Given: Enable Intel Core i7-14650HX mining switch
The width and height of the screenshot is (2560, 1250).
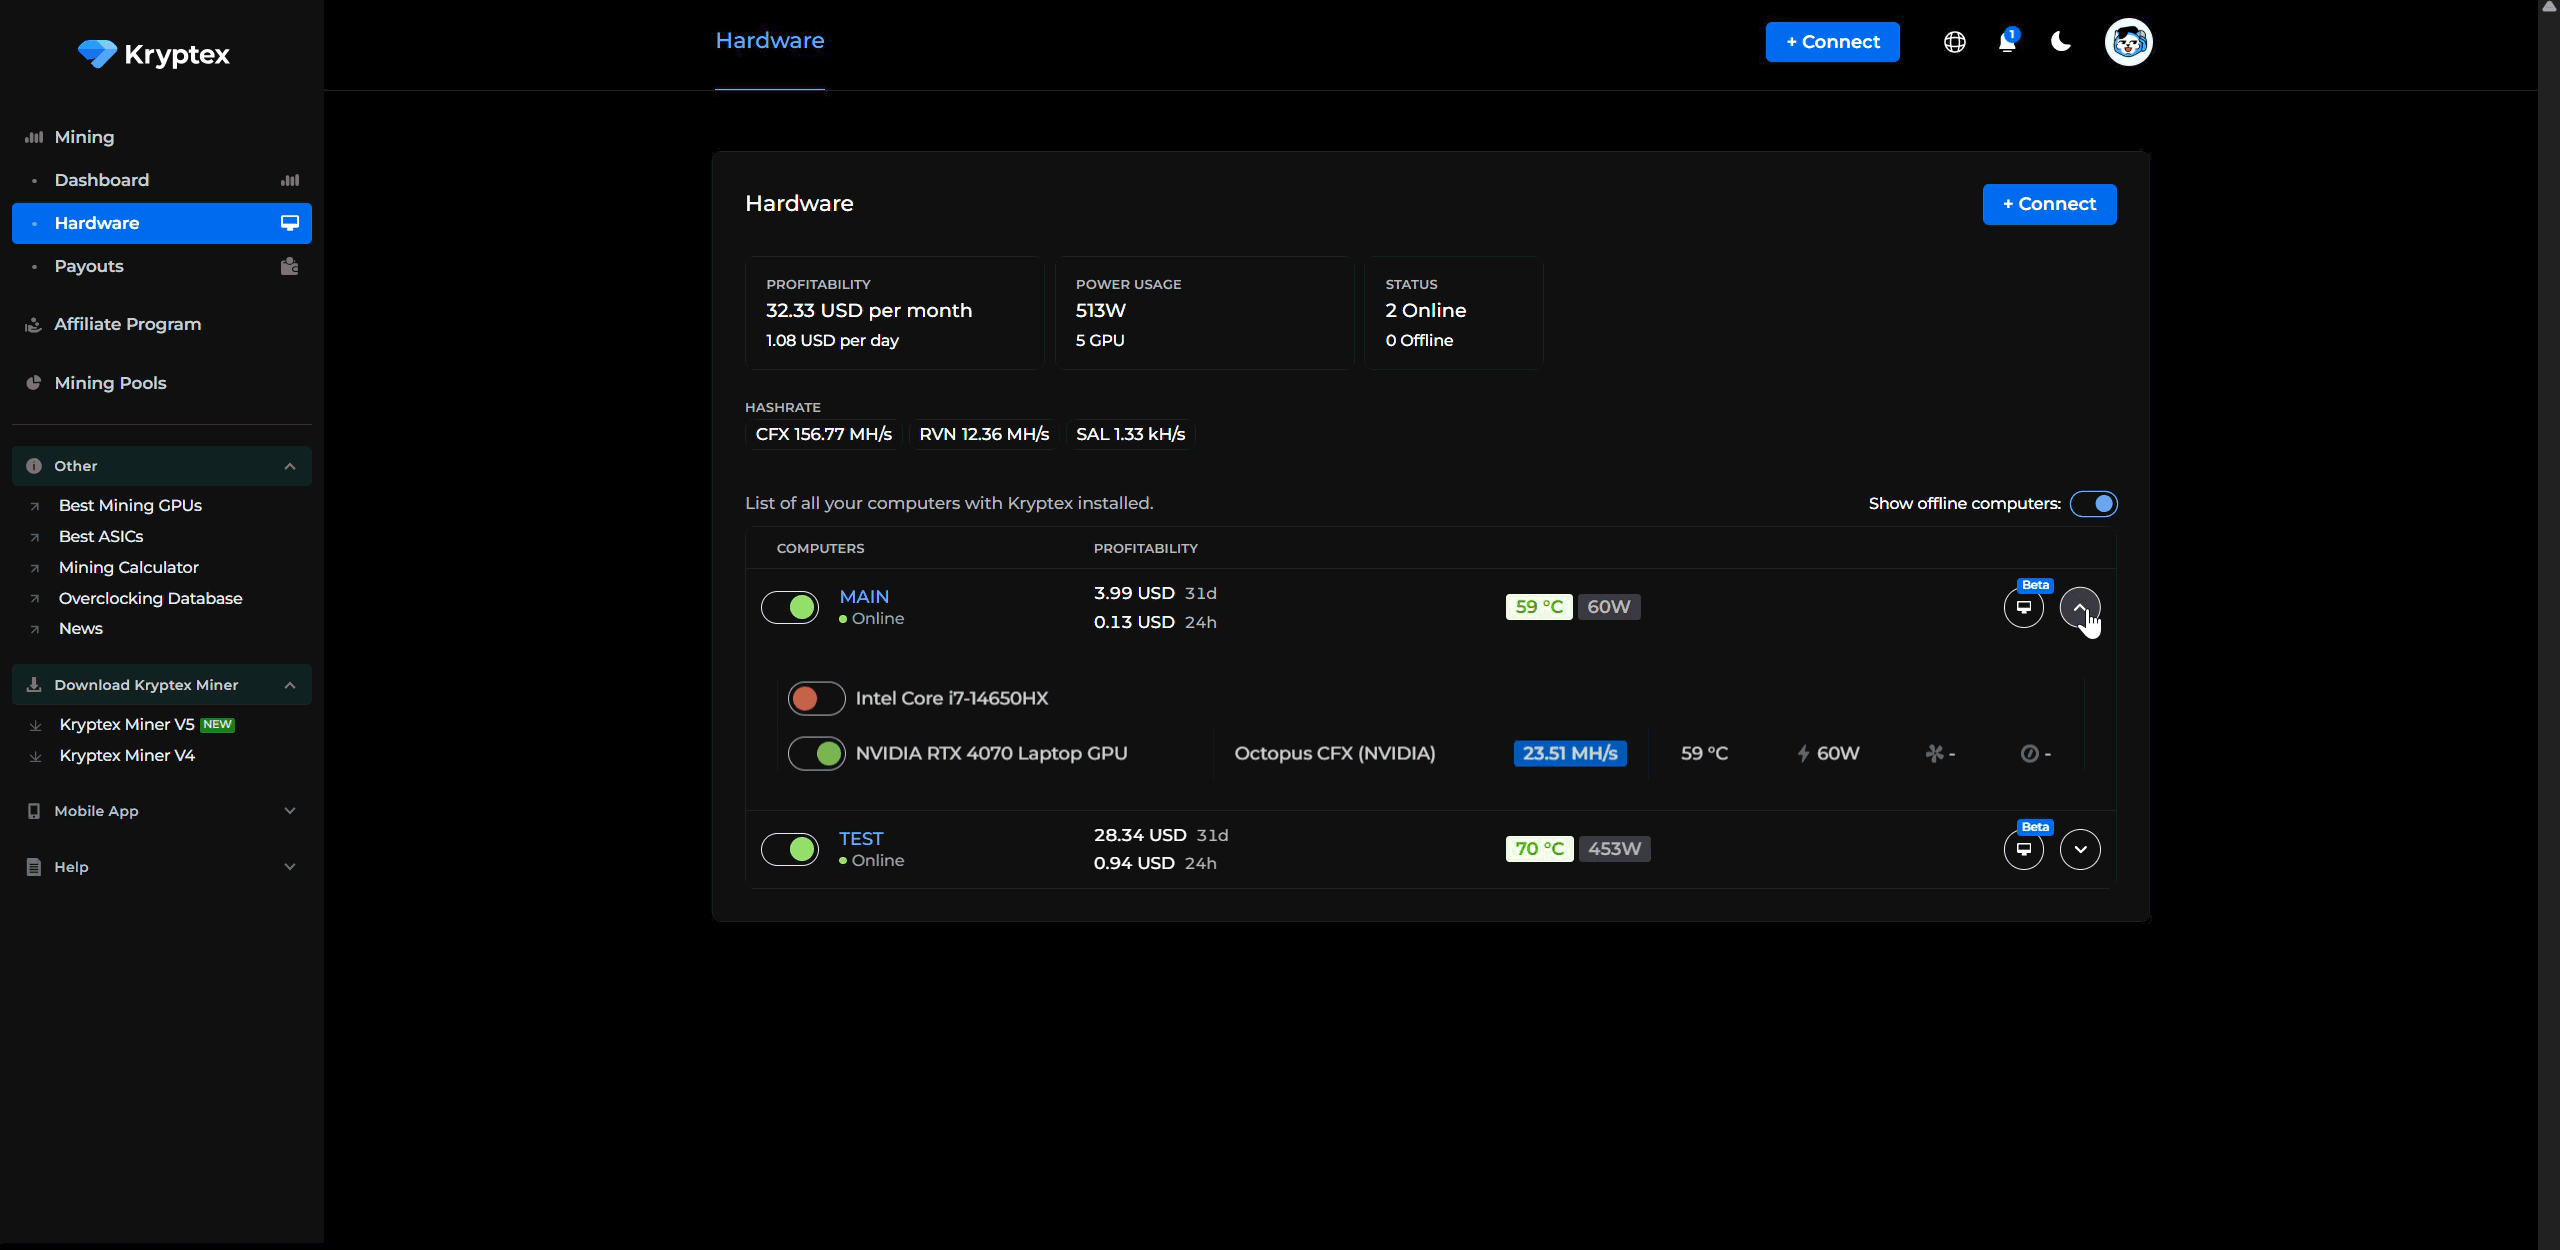Looking at the screenshot, I should [x=816, y=698].
